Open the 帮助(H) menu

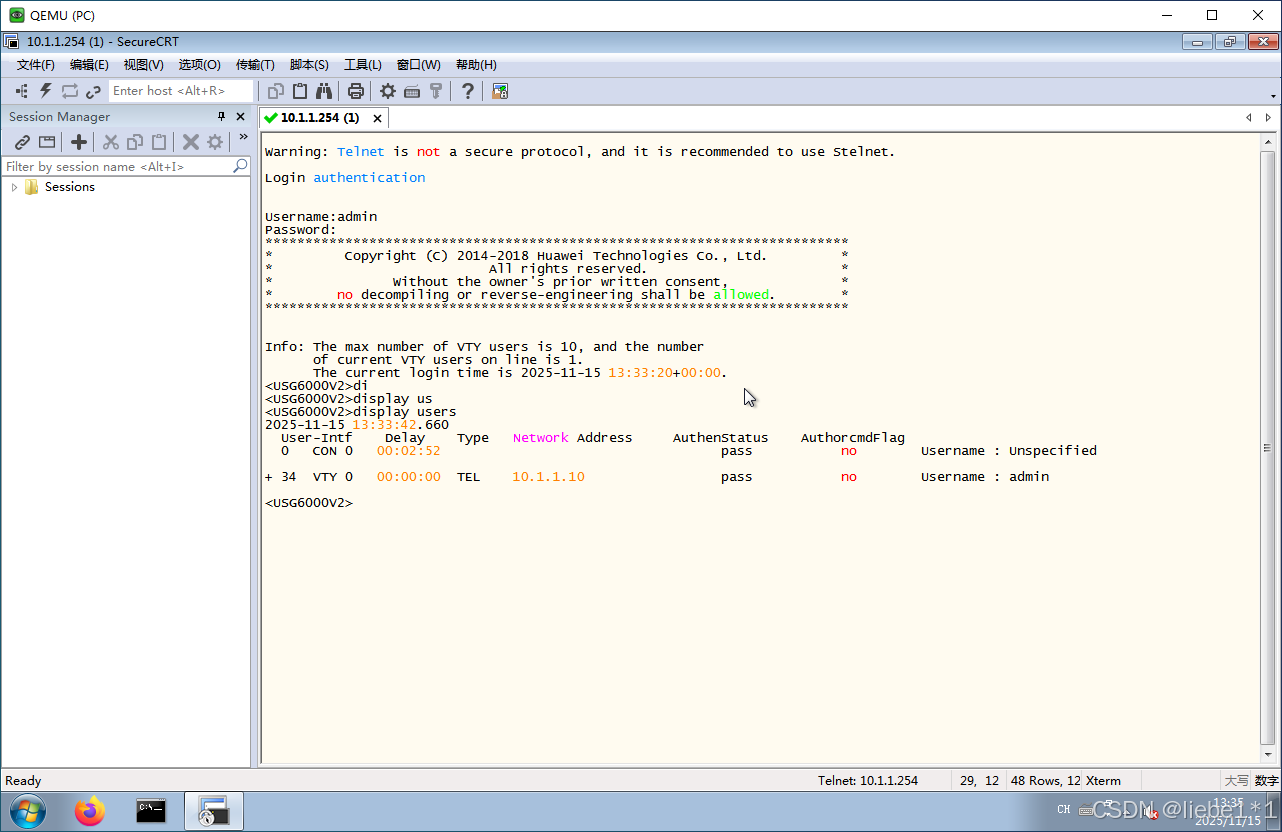(476, 64)
